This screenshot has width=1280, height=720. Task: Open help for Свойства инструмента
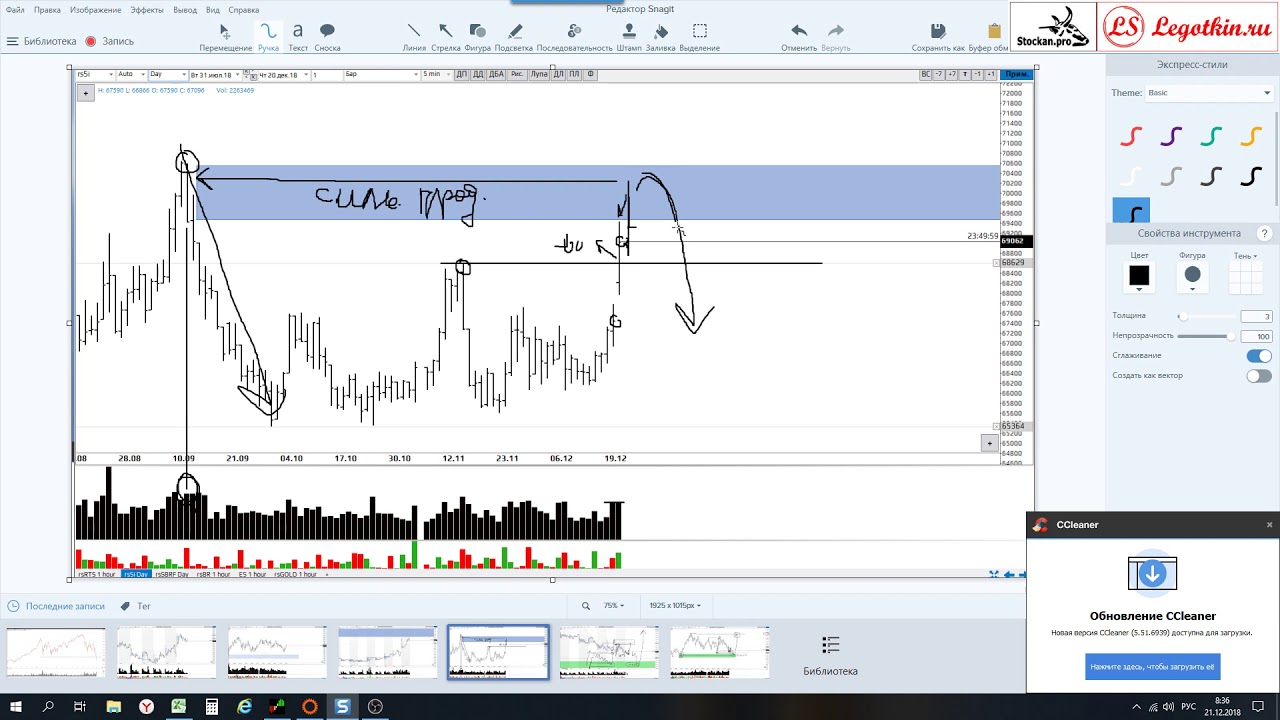[x=1265, y=234]
